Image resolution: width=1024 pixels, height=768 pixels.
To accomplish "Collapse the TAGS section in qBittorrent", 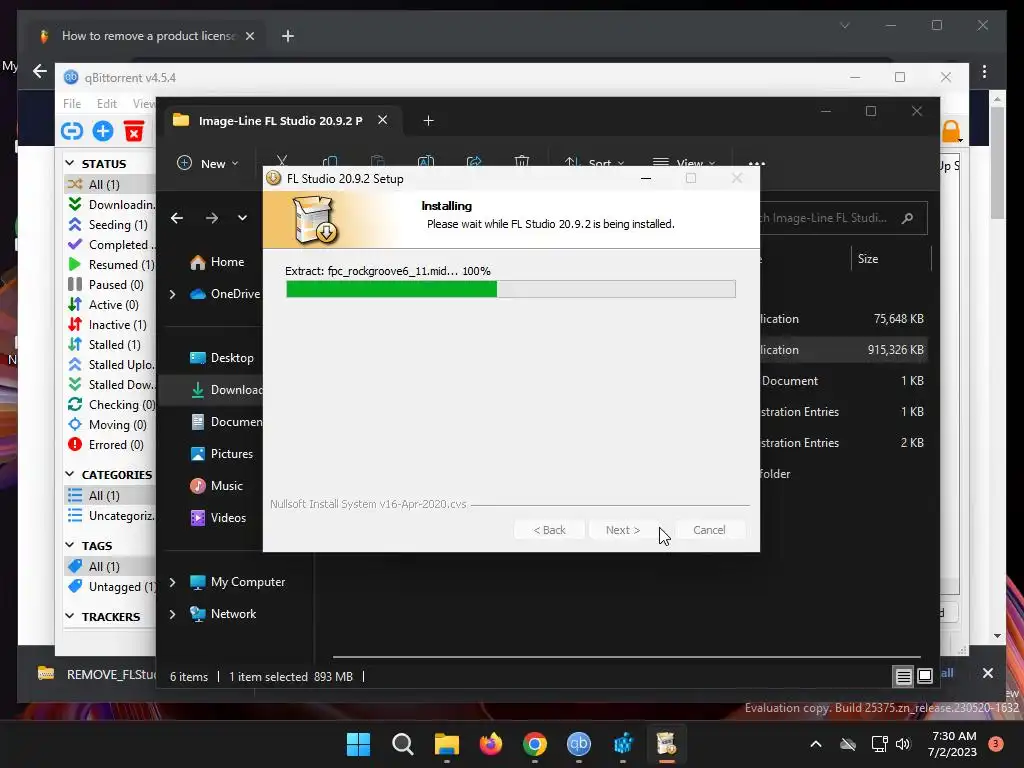I will click(x=70, y=545).
